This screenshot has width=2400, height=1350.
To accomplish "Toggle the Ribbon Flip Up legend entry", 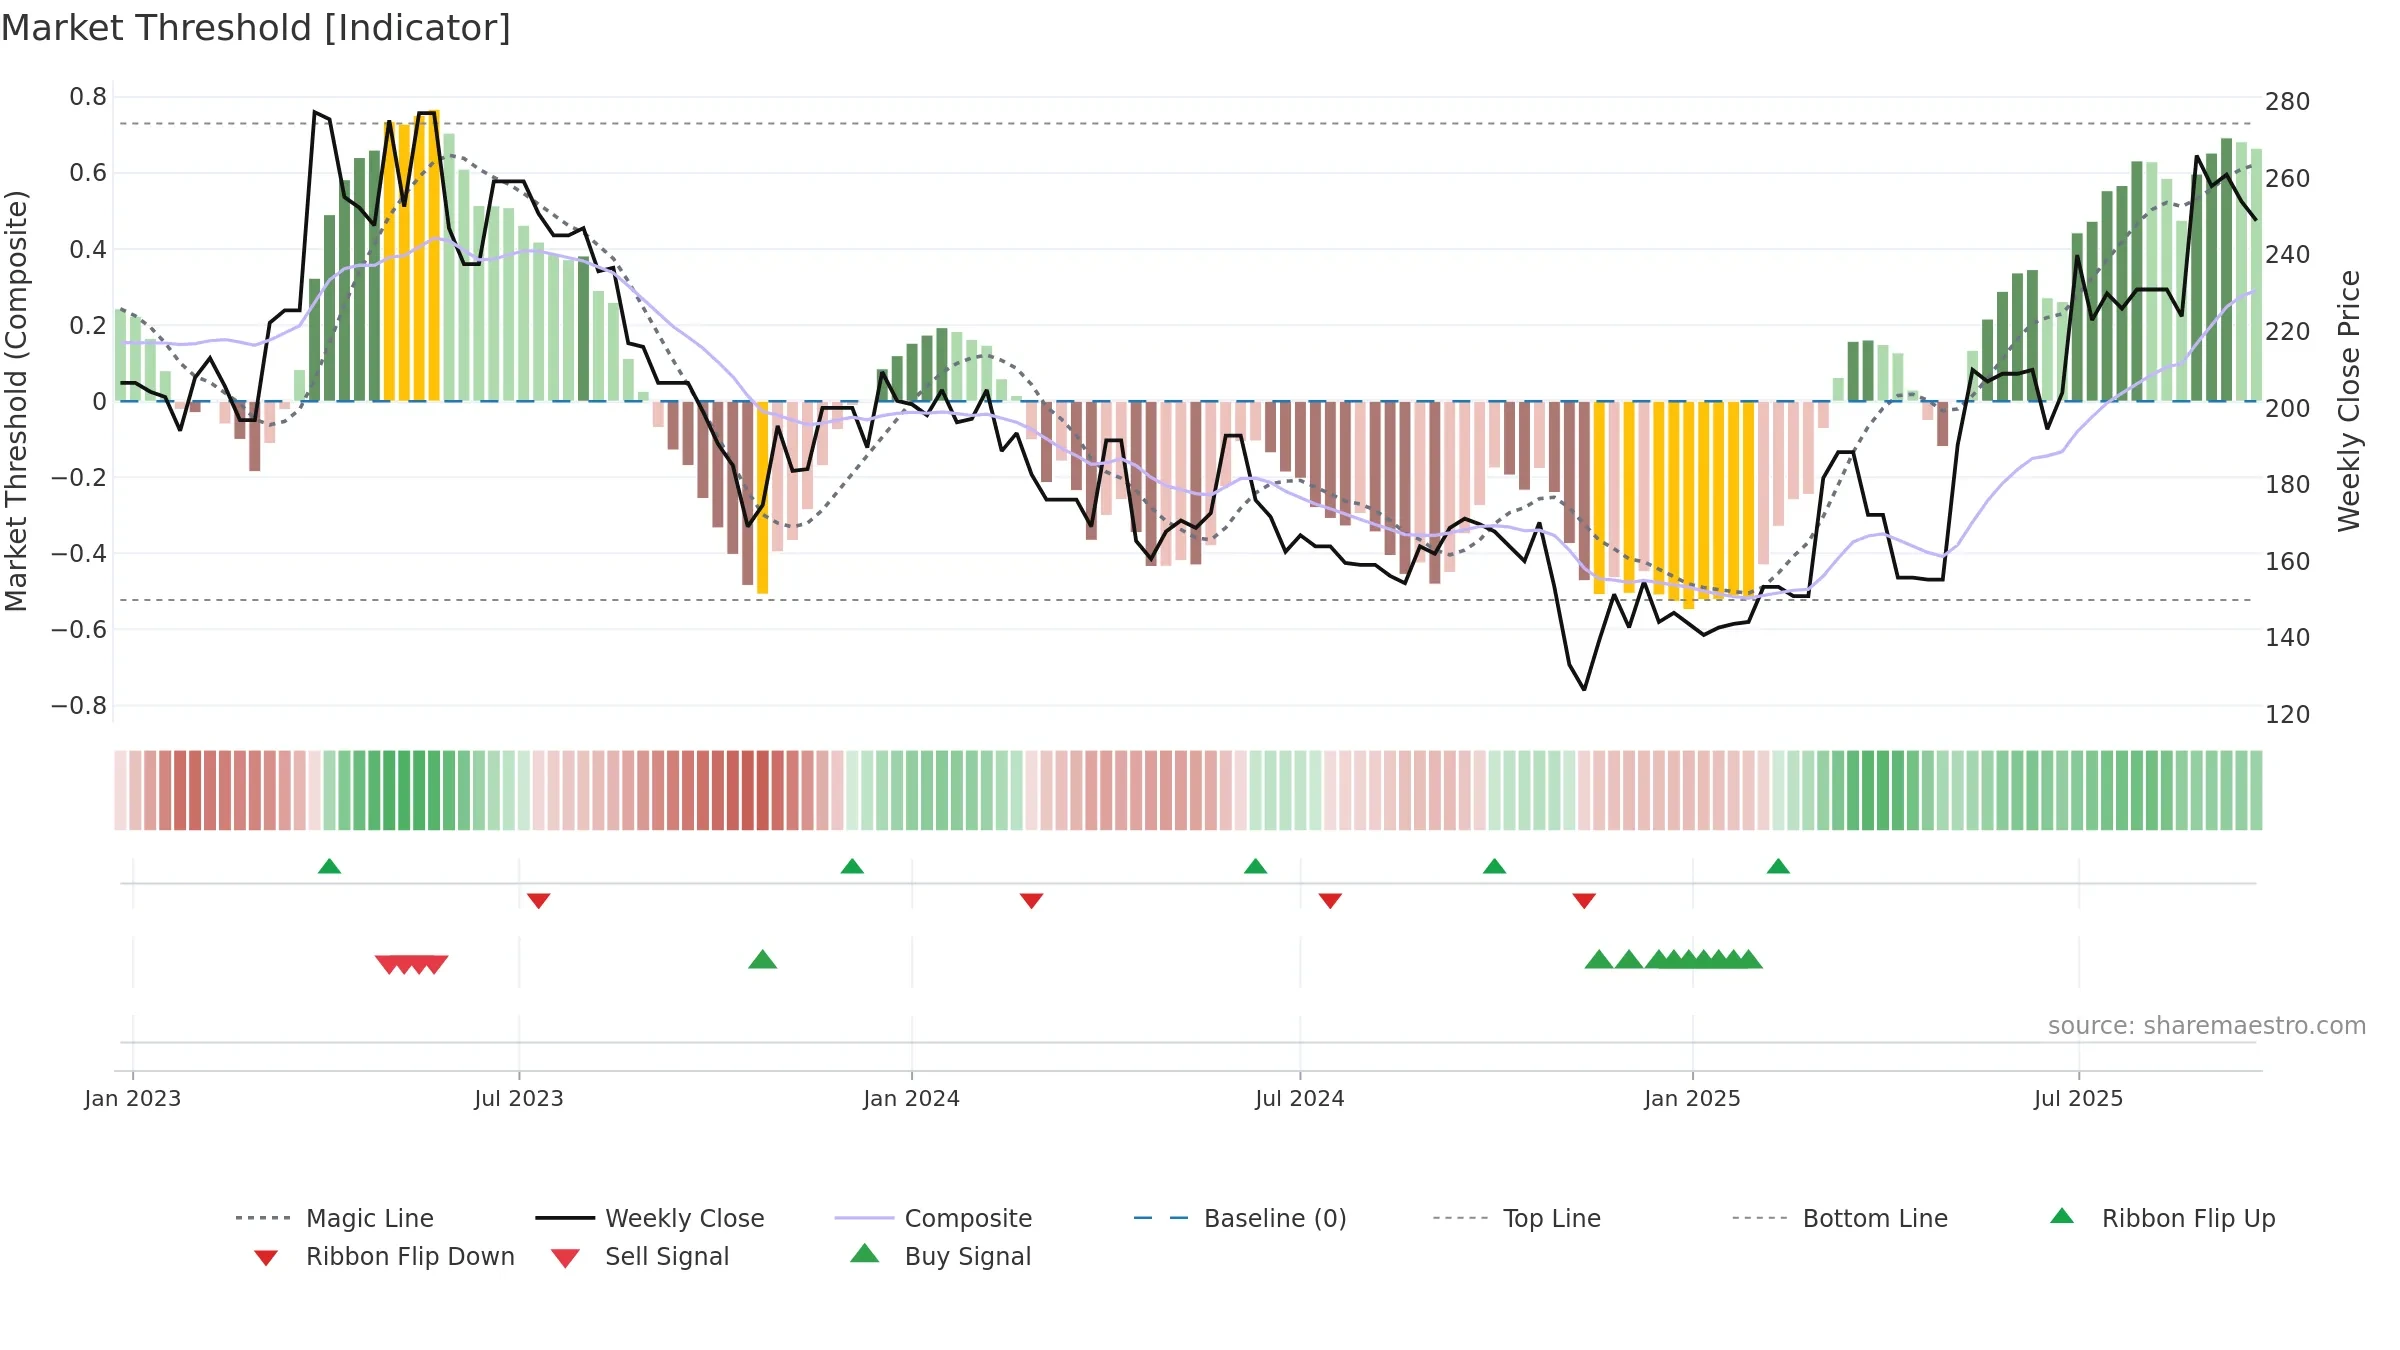I will click(2162, 1218).
